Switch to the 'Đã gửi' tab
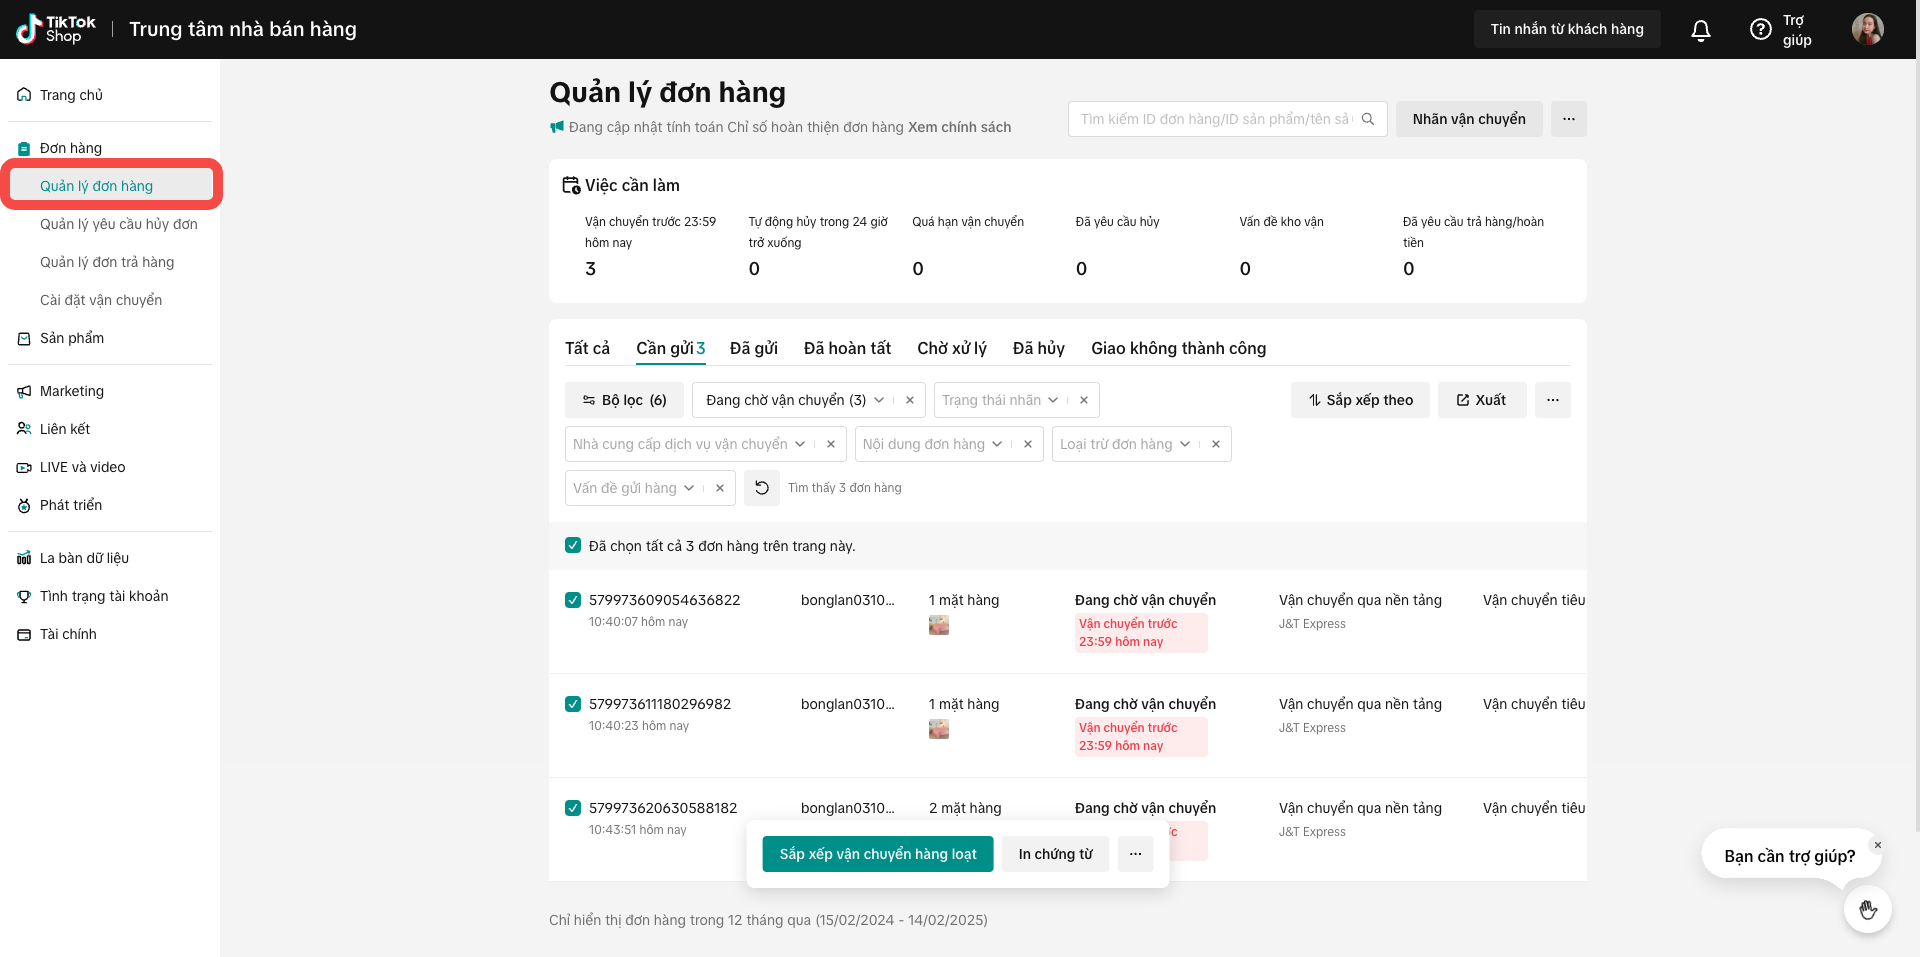 point(753,348)
